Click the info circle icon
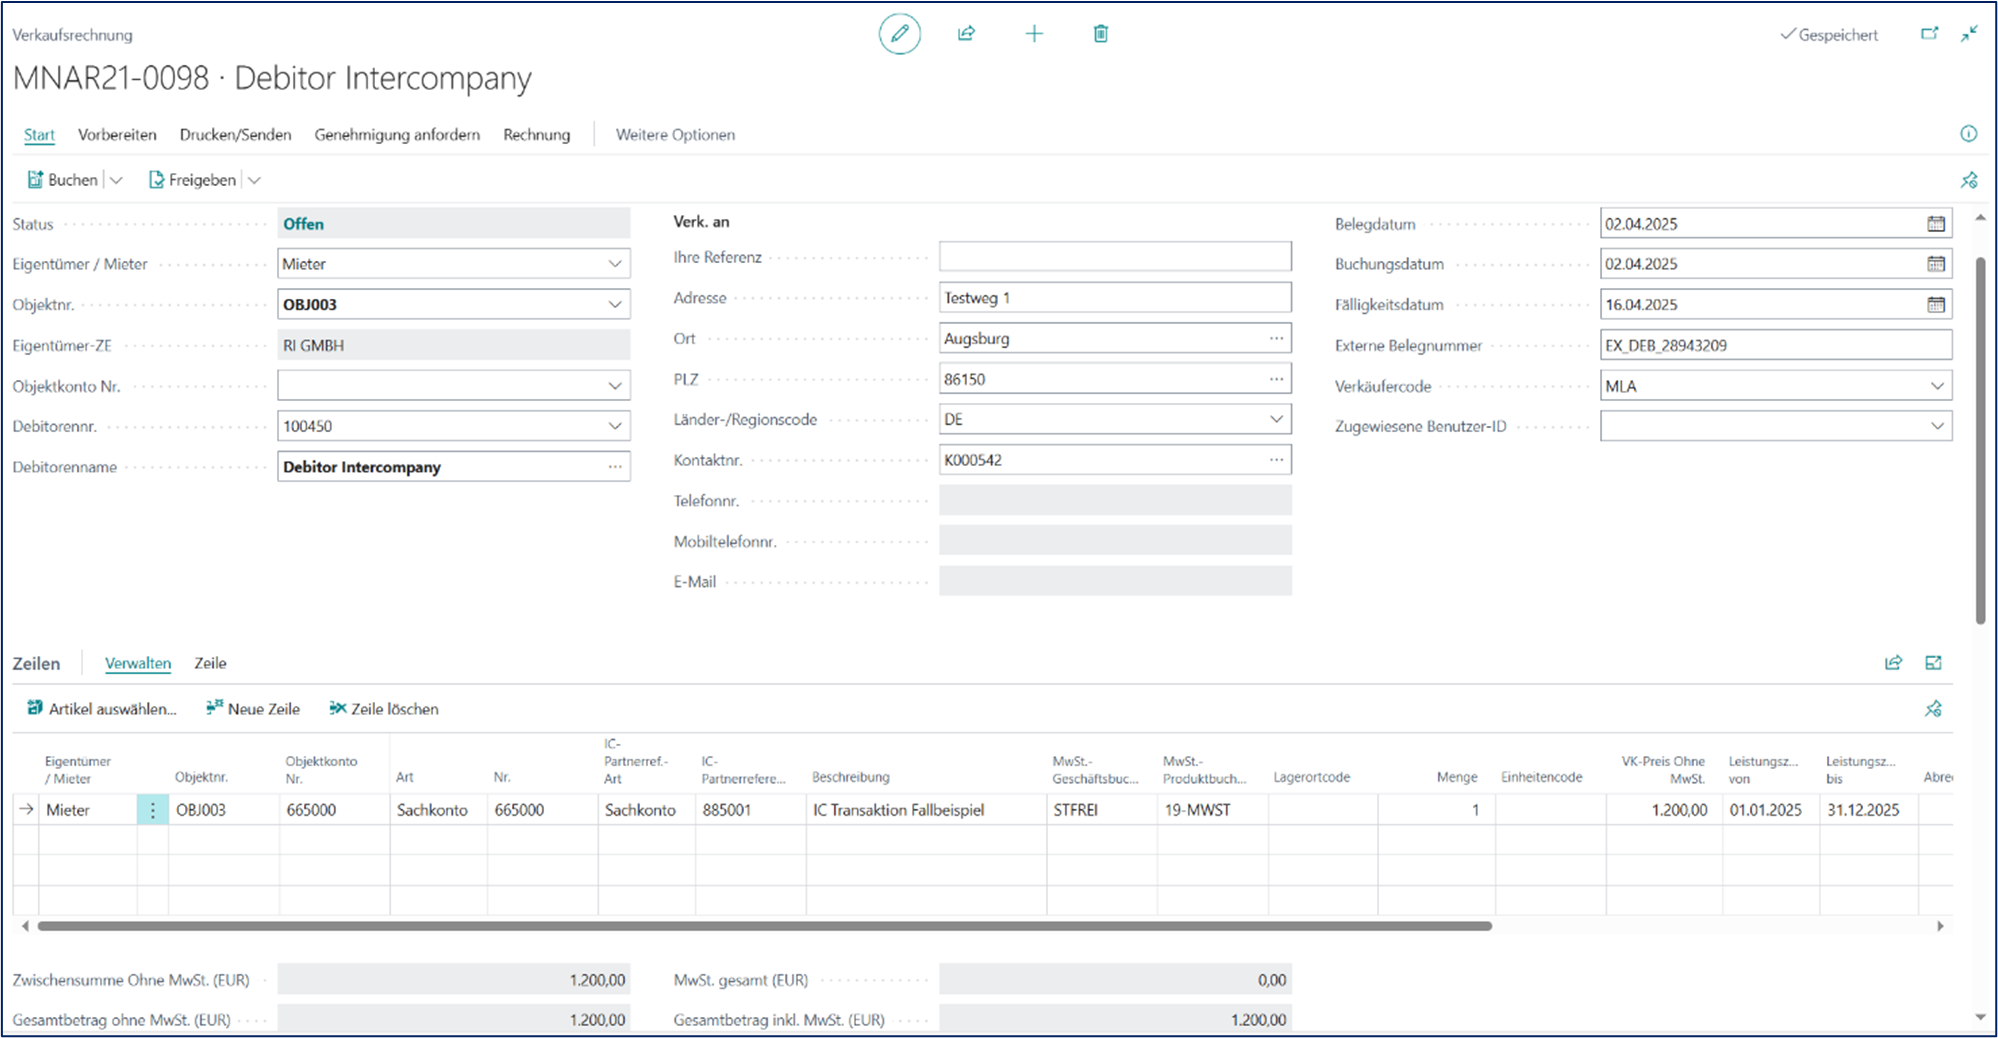Image resolution: width=1998 pixels, height=1038 pixels. click(1968, 134)
